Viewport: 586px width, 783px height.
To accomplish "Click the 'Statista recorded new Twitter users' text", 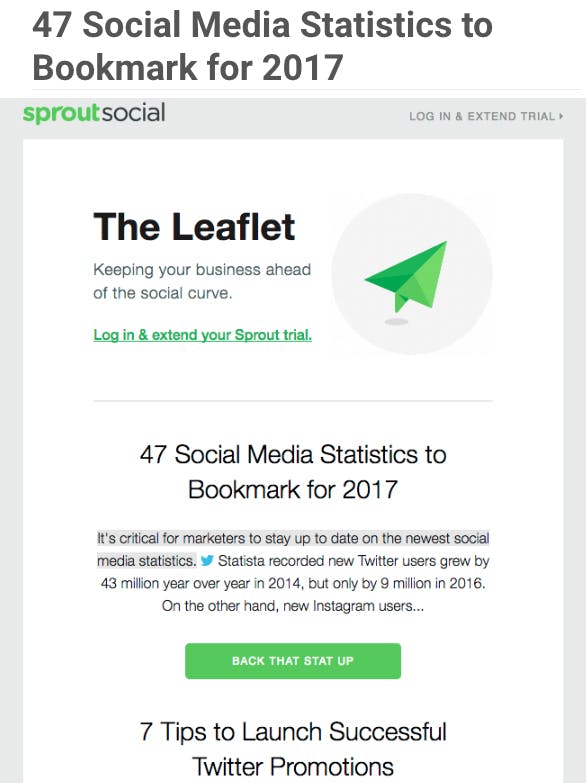I will point(353,561).
